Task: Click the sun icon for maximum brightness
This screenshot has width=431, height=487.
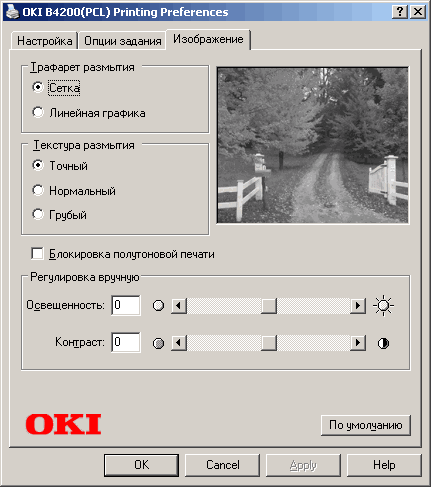Action: [383, 305]
